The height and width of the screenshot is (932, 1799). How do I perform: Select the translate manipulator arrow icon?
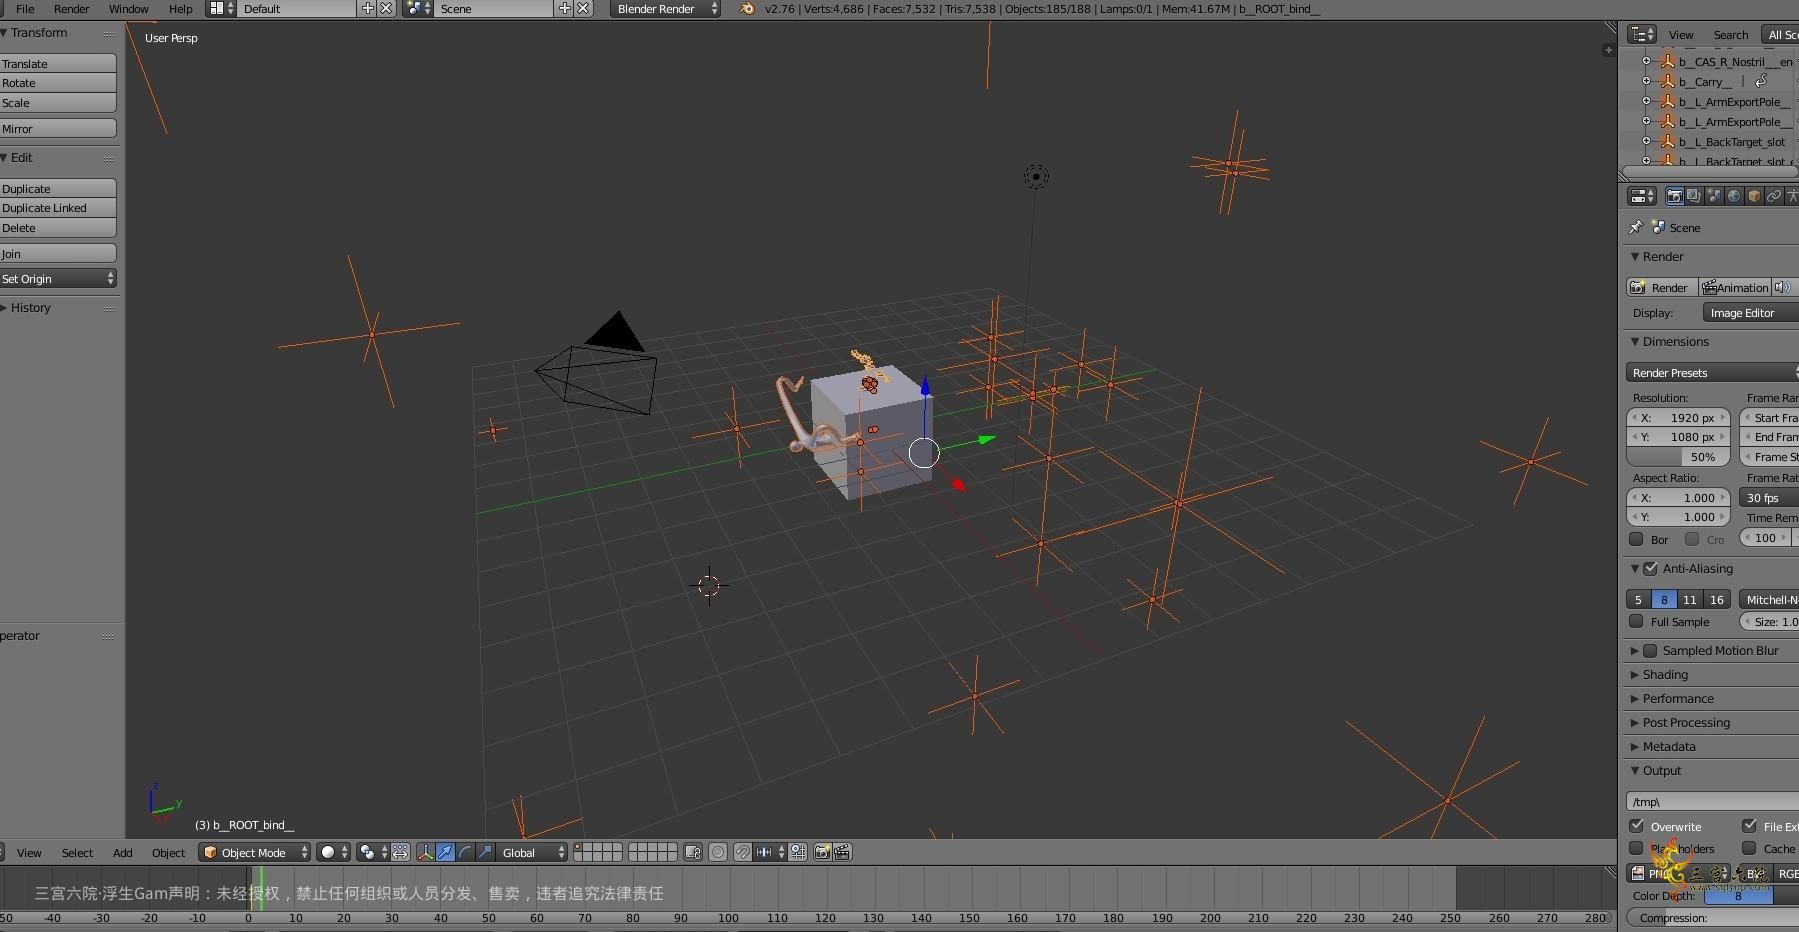(445, 852)
